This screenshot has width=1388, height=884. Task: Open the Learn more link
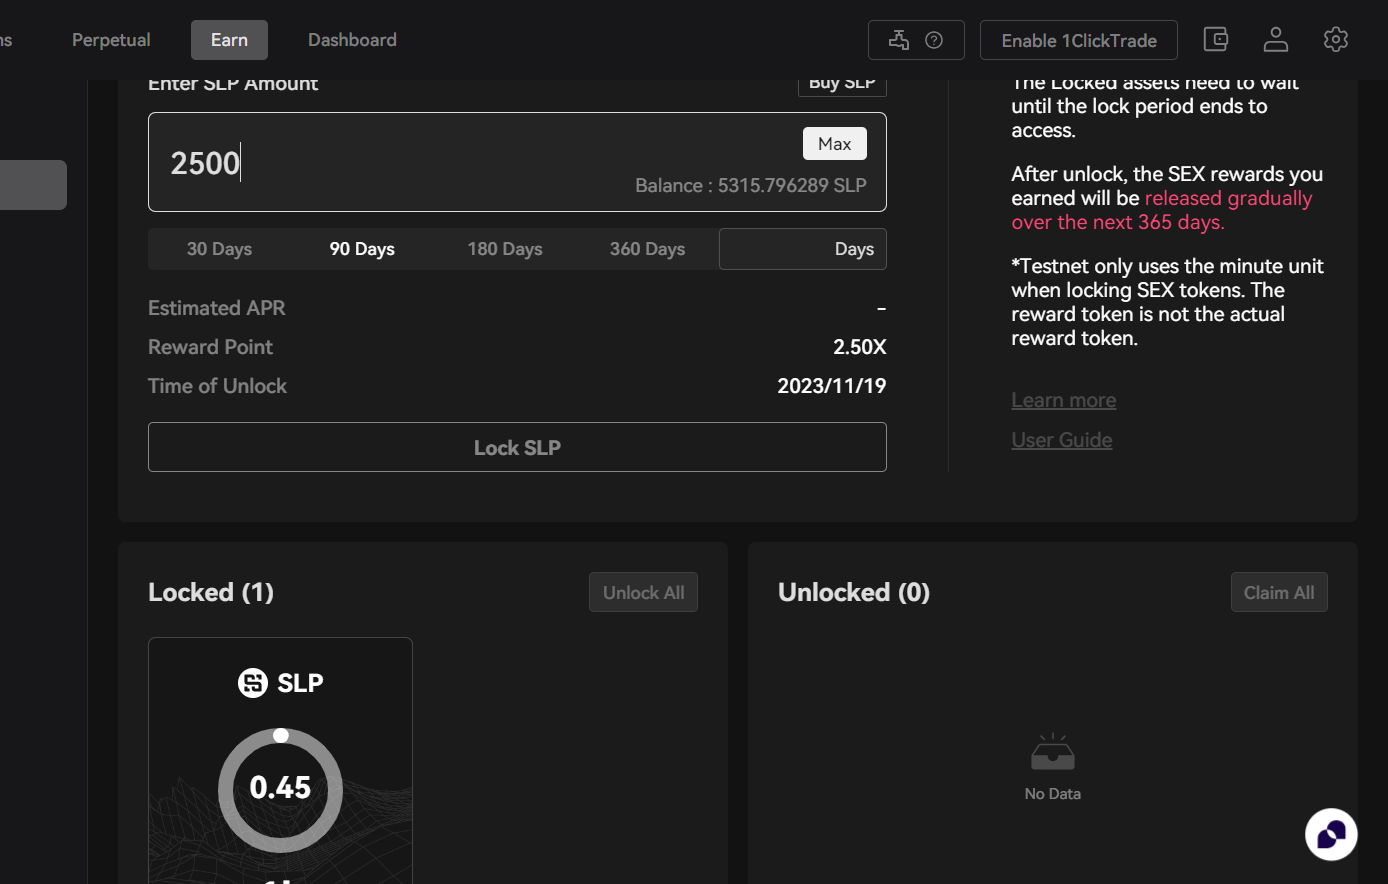click(x=1064, y=400)
